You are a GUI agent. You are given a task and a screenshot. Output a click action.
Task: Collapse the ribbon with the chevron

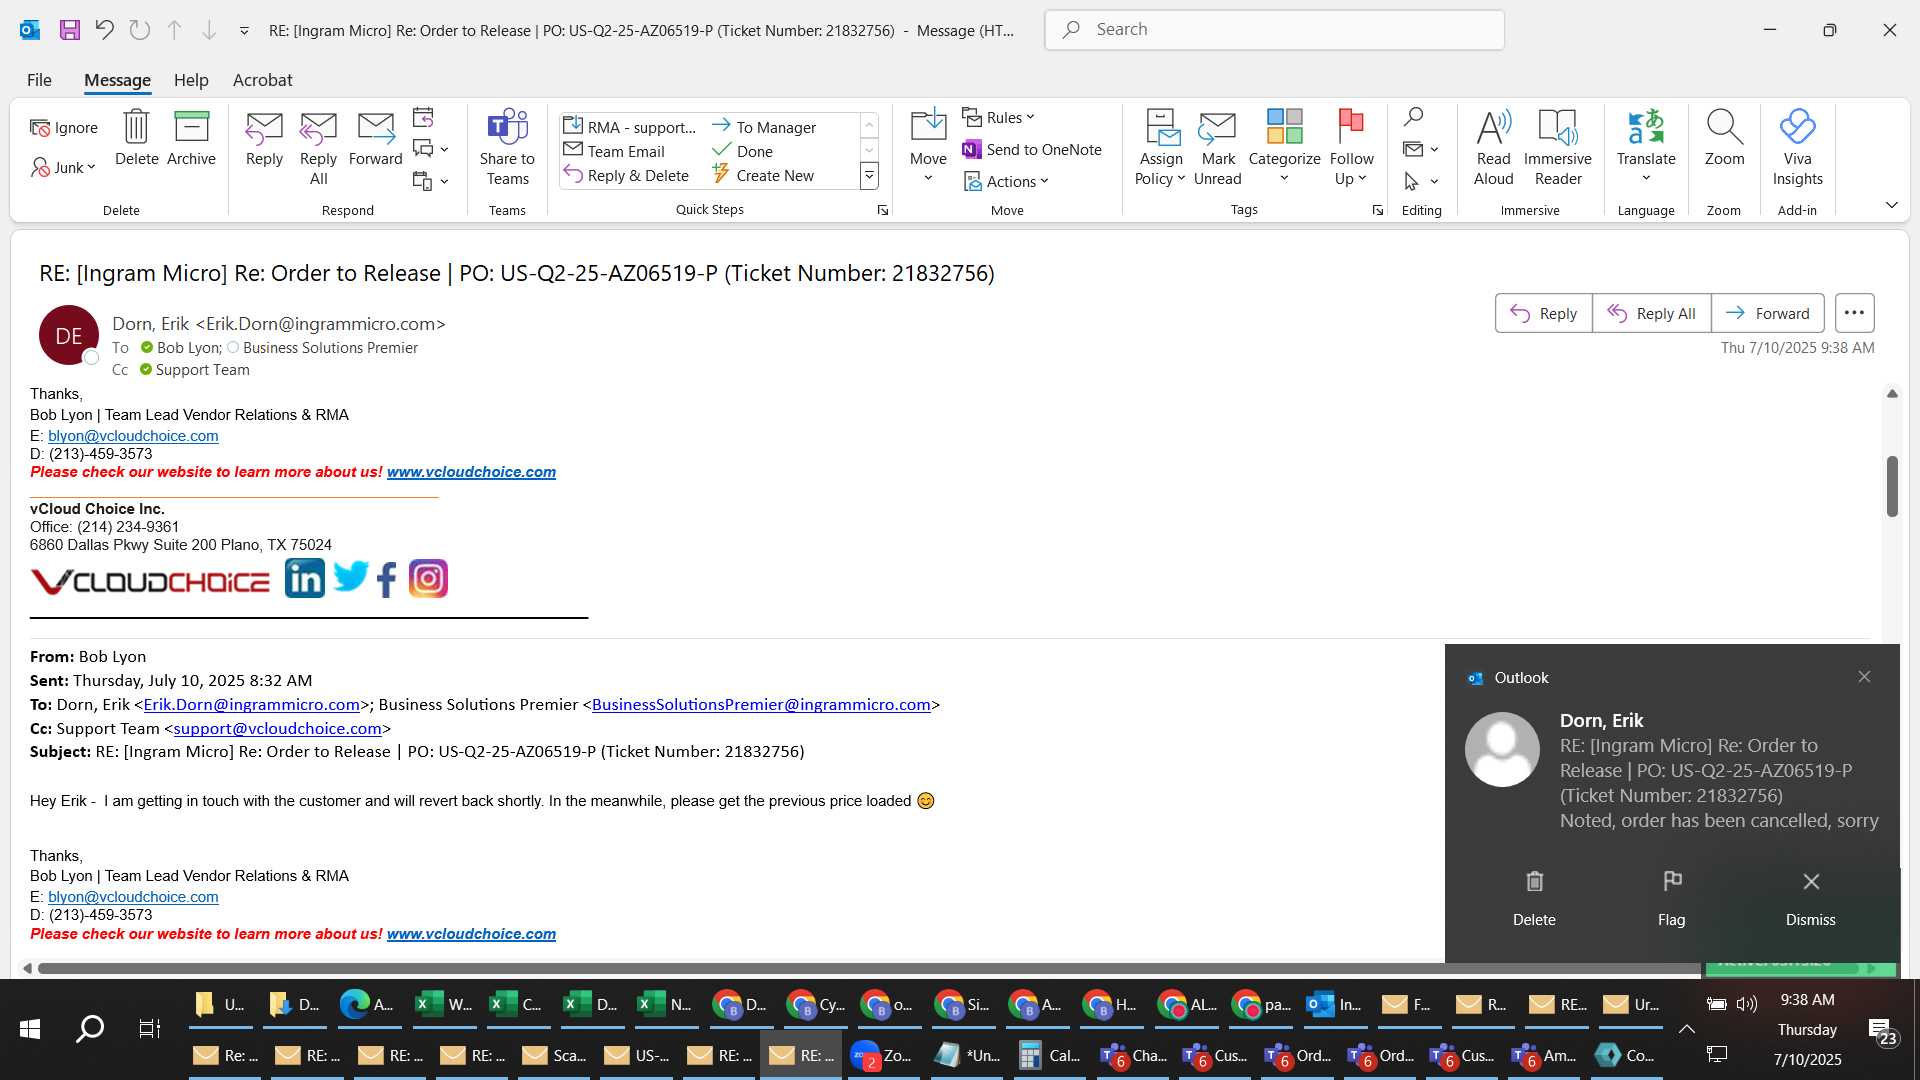click(1891, 205)
